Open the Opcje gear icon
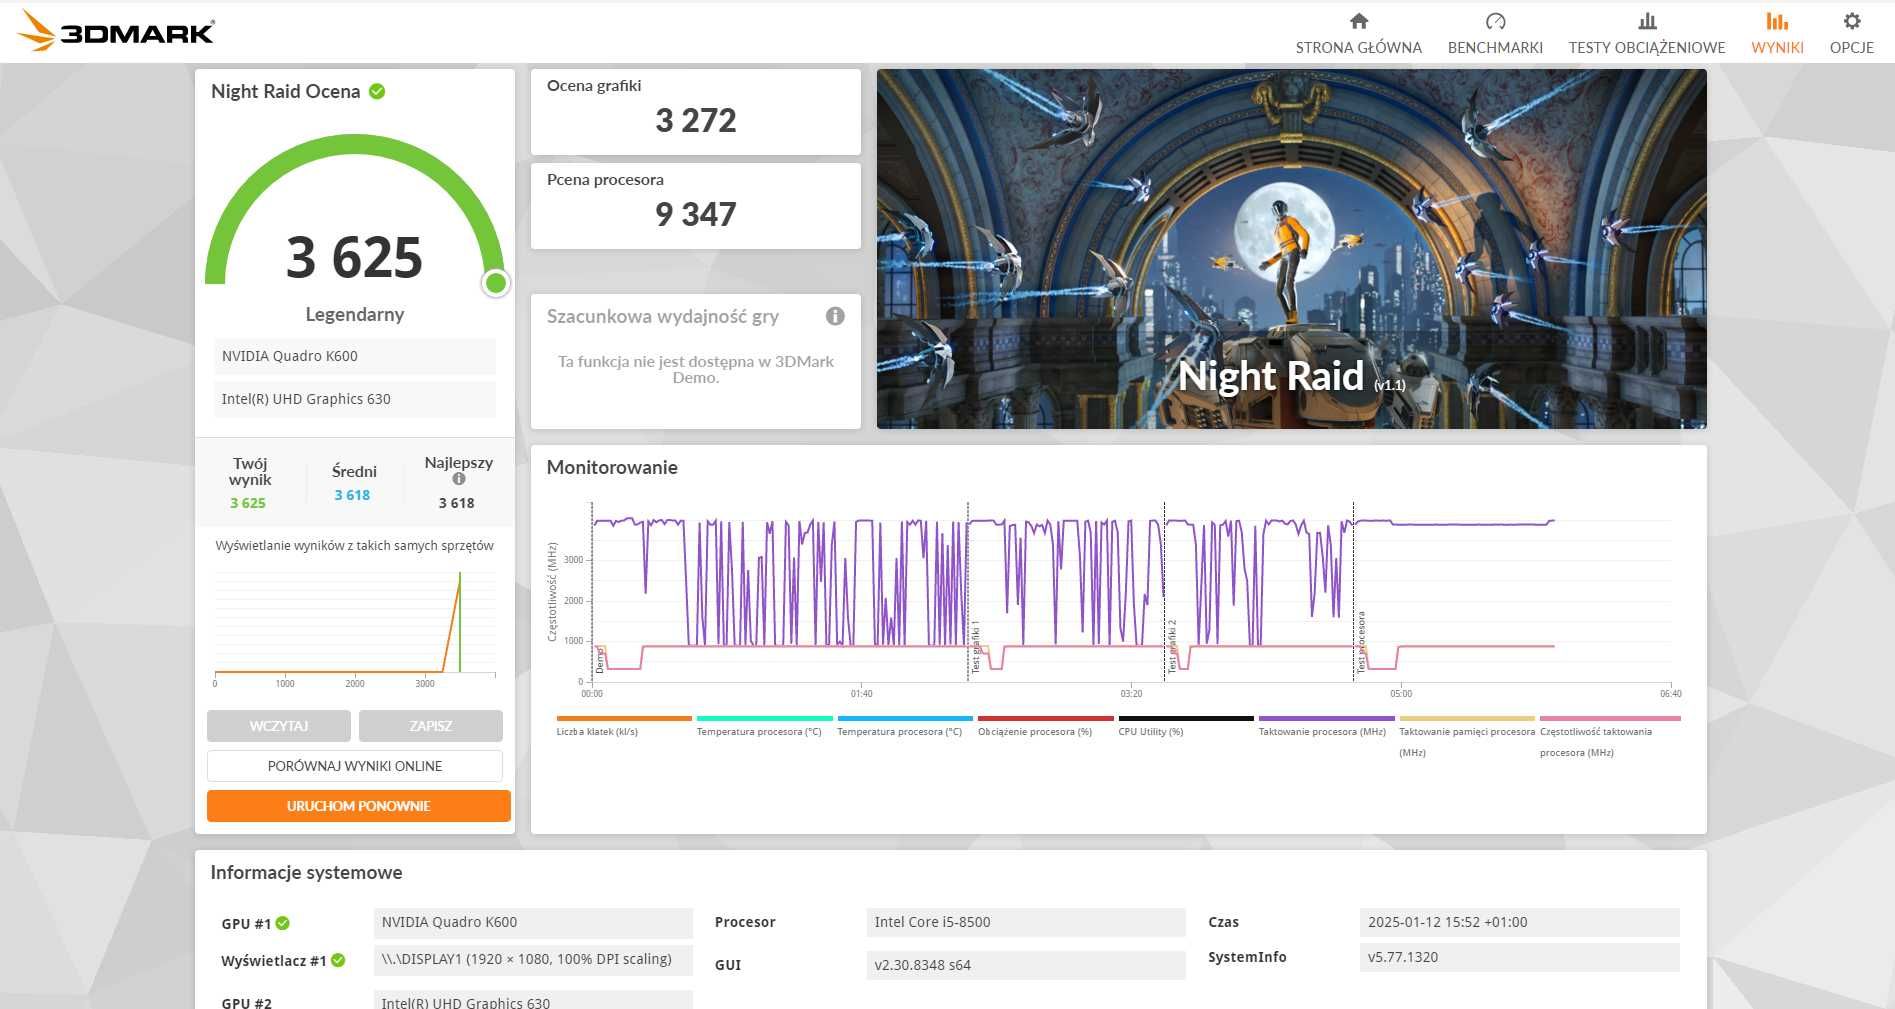Screen dimensions: 1895x1009 pos(1852,21)
